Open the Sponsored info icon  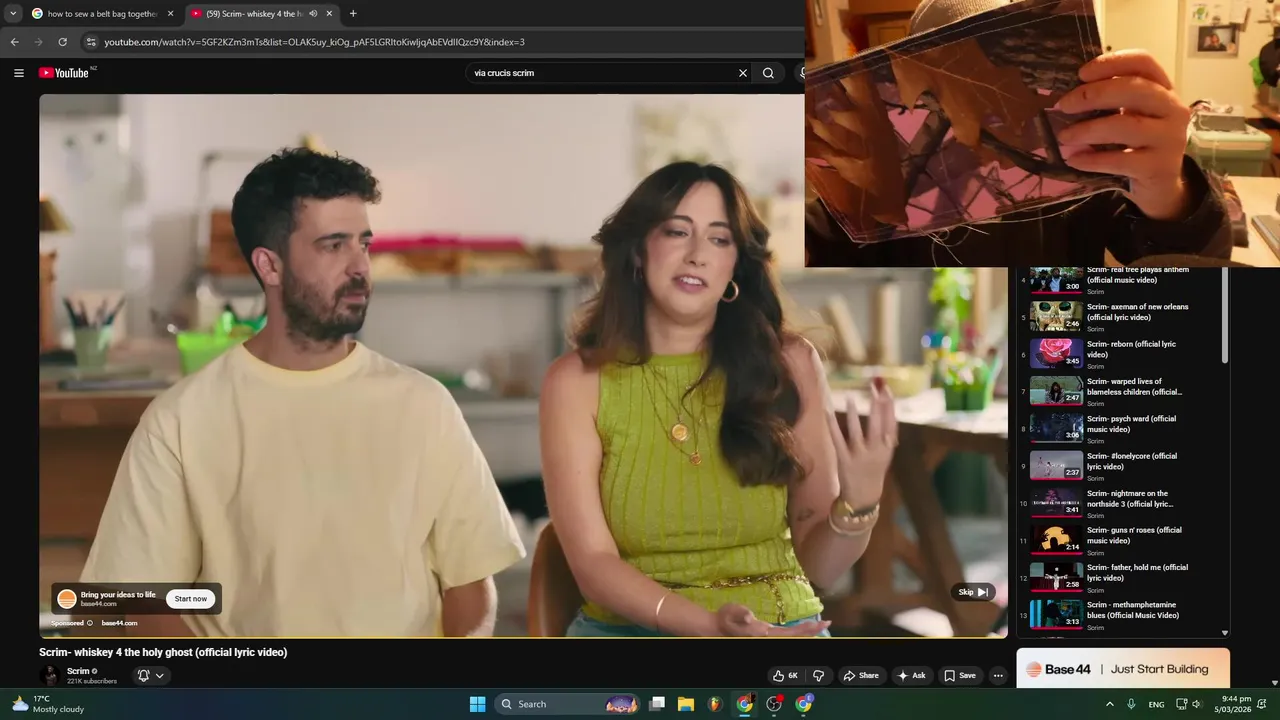tap(89, 623)
